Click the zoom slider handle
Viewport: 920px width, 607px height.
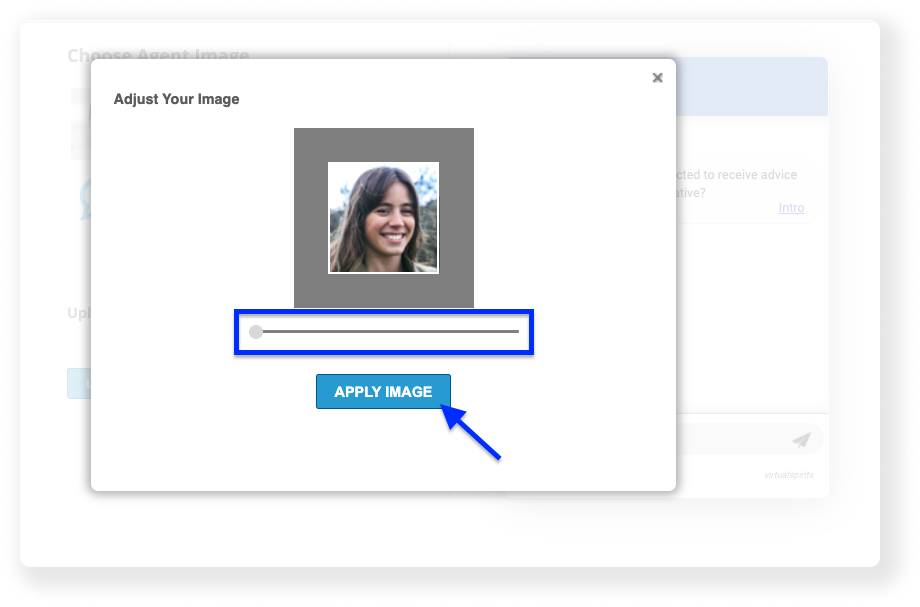(x=256, y=332)
